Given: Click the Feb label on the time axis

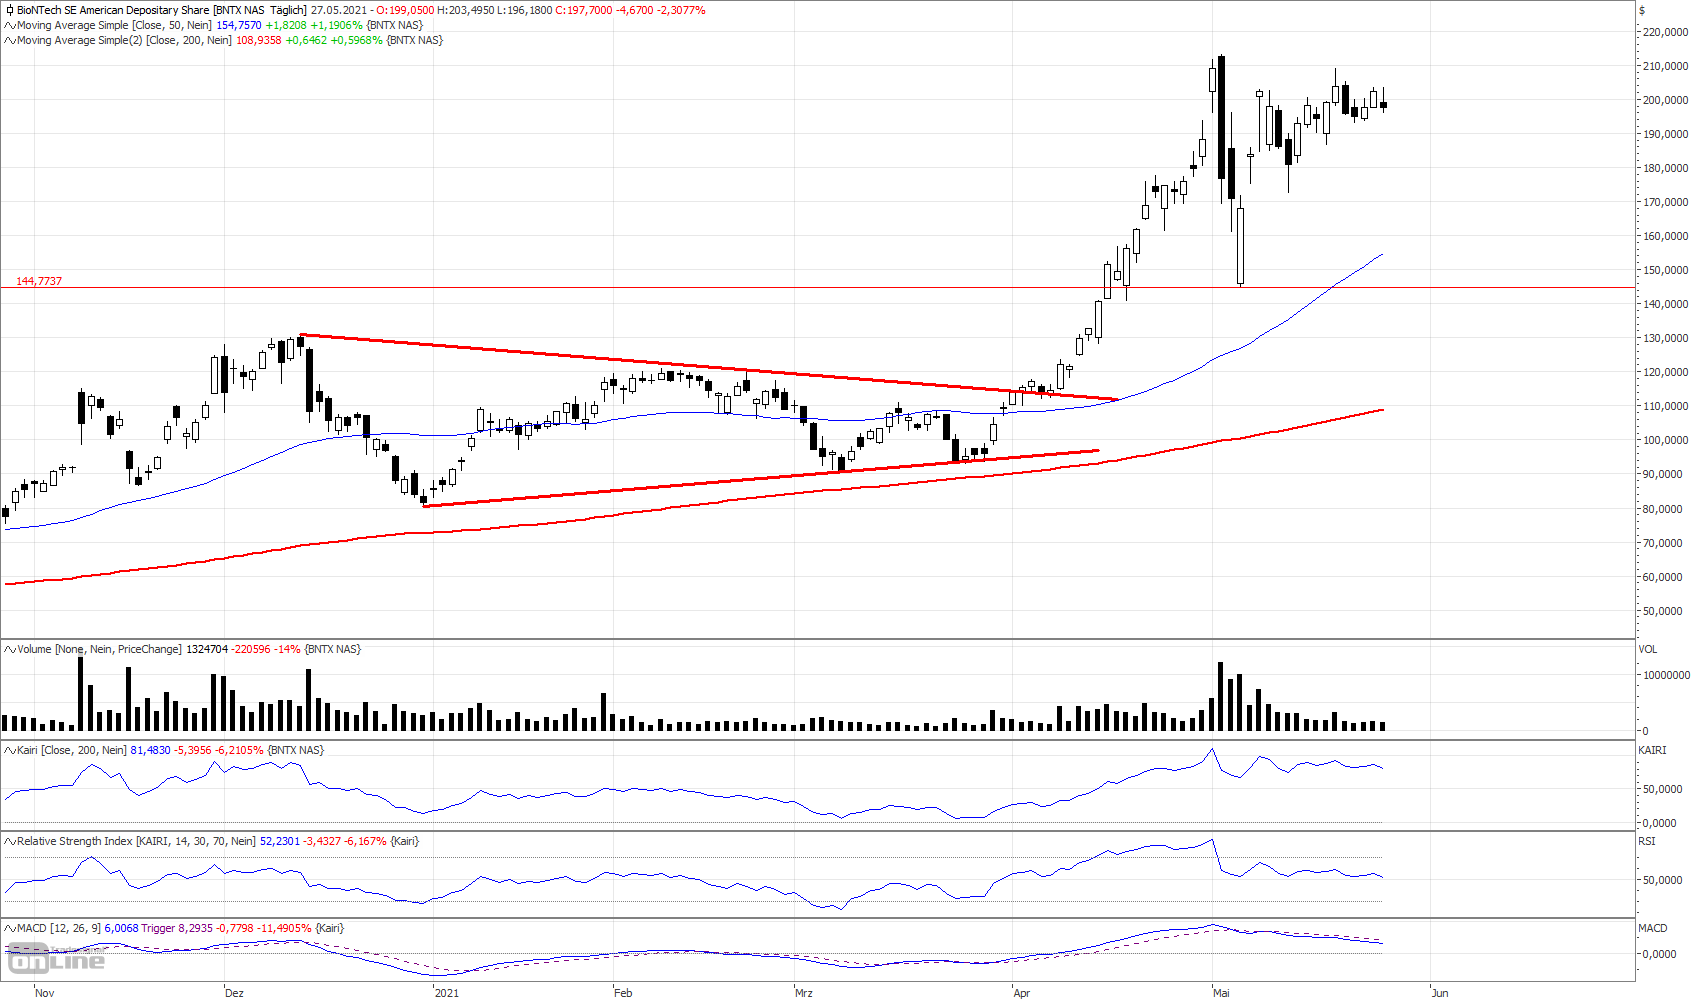Looking at the screenshot, I should [x=623, y=993].
